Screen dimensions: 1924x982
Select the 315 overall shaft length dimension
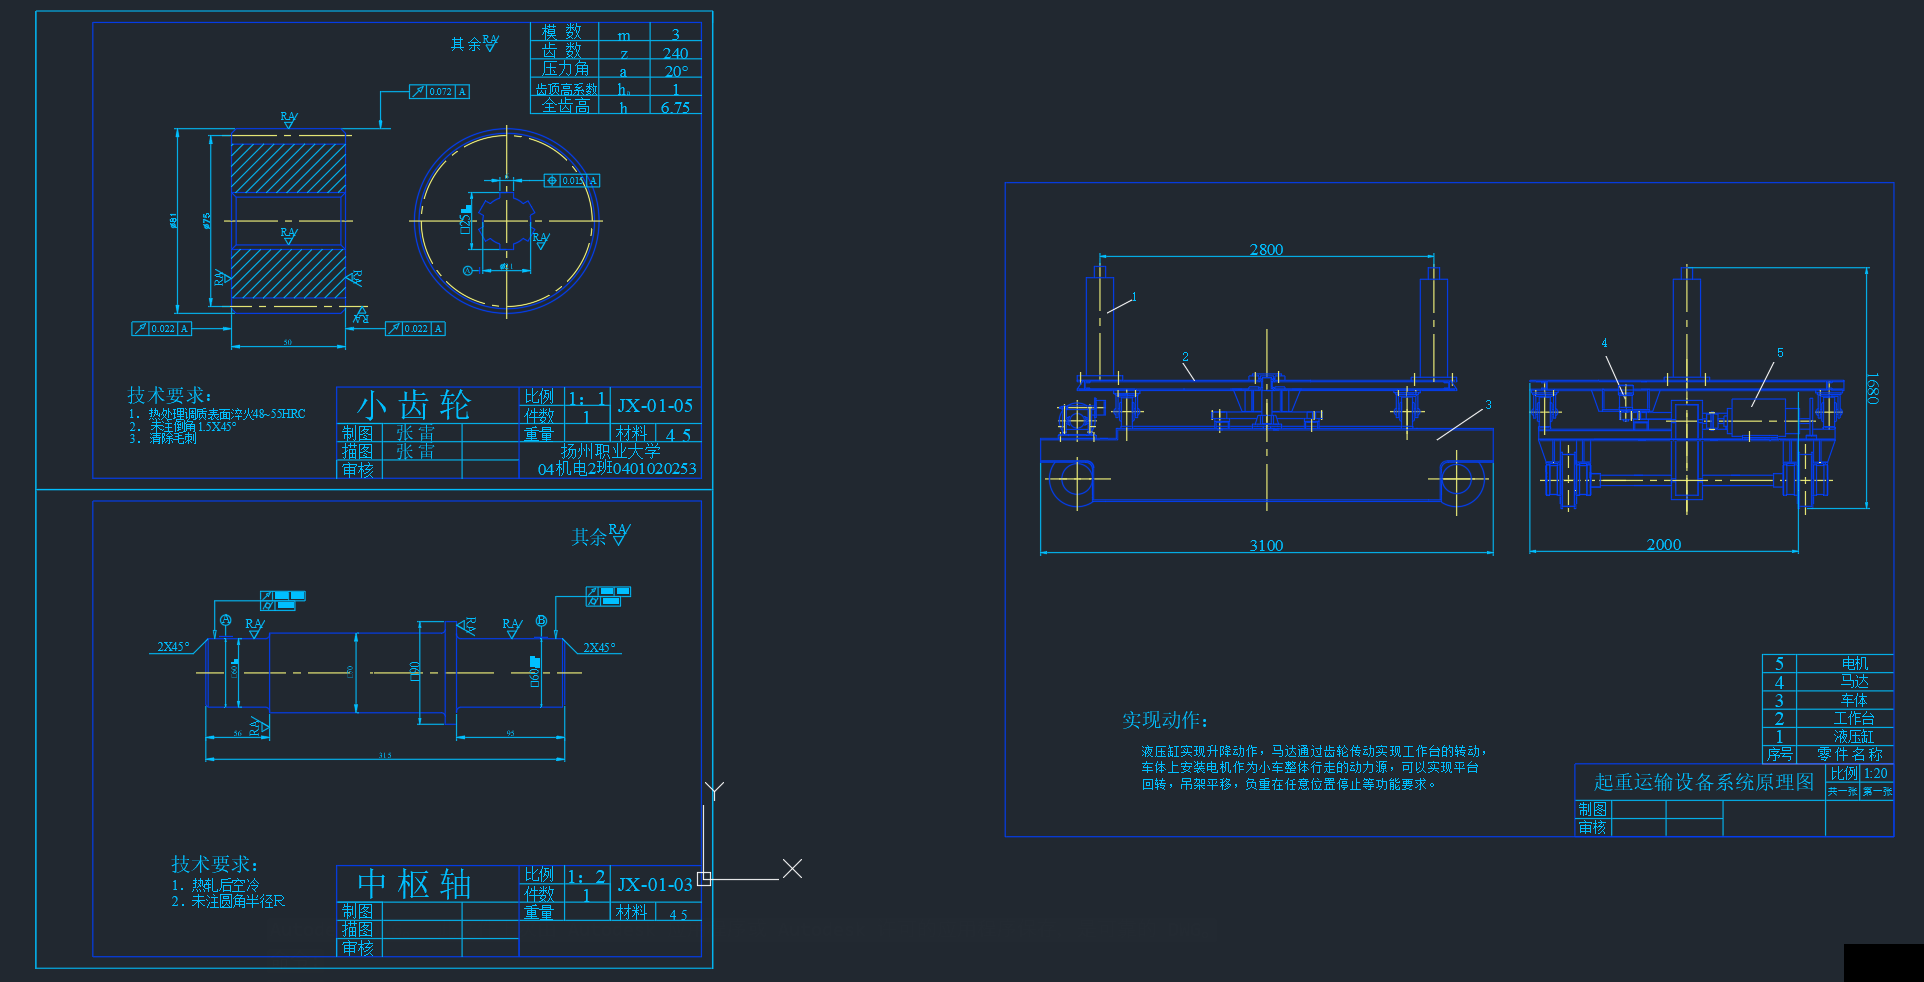click(x=385, y=755)
